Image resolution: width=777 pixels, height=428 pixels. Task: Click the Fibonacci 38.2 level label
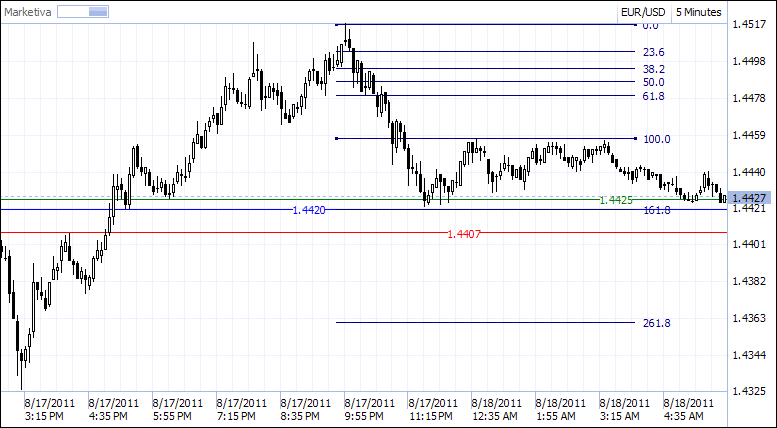point(654,69)
